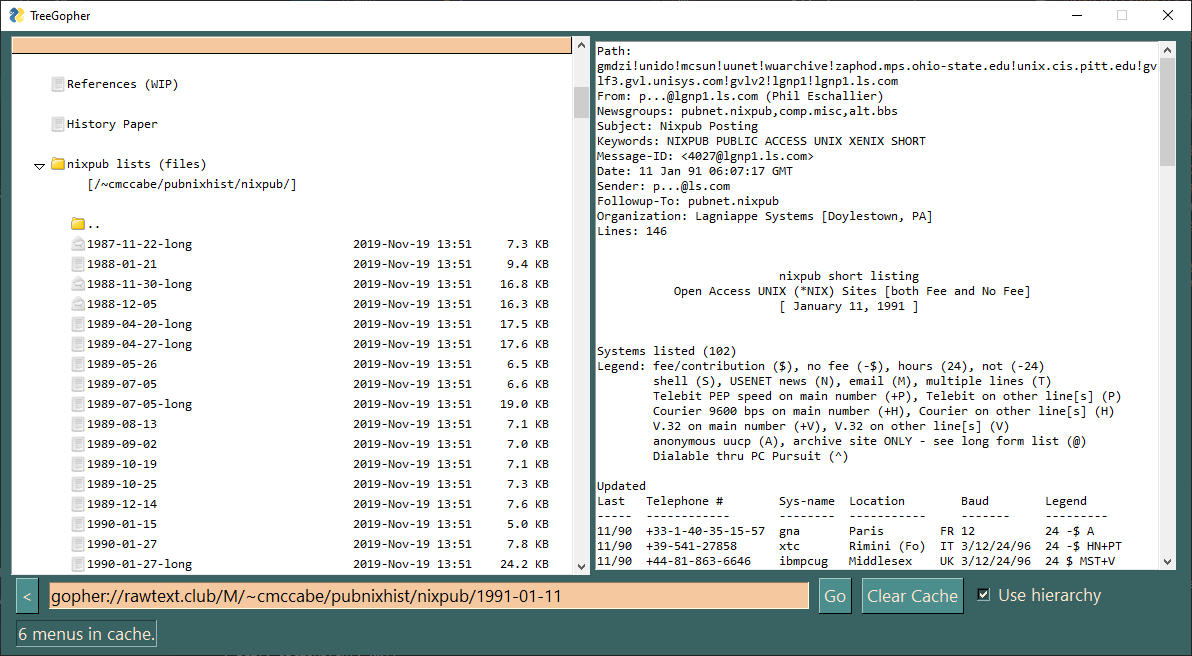Image resolution: width=1192 pixels, height=656 pixels.
Task: Click the 1987-11-22-long mail file icon
Action: click(x=78, y=244)
